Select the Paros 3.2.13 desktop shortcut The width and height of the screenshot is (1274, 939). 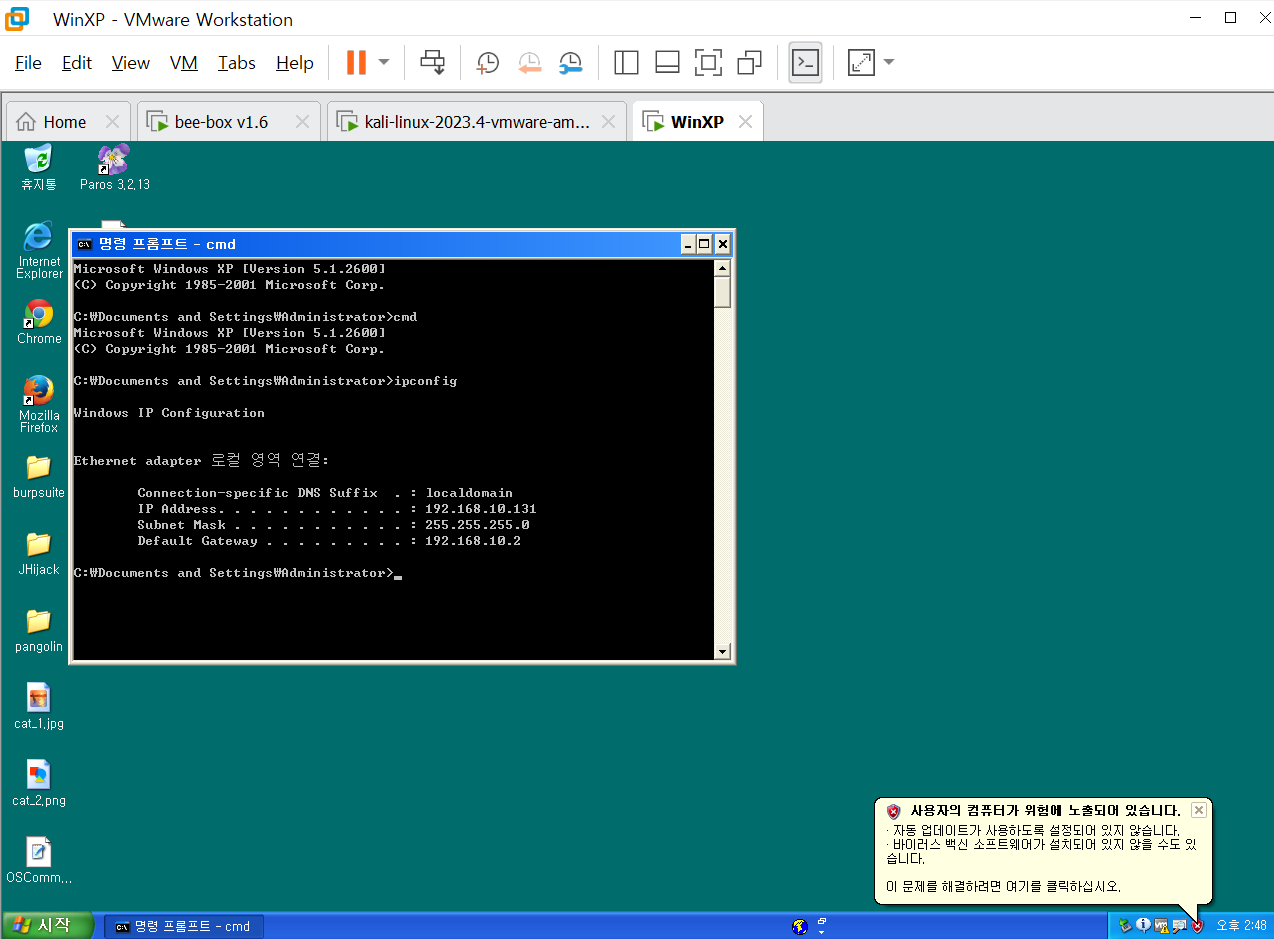114,166
